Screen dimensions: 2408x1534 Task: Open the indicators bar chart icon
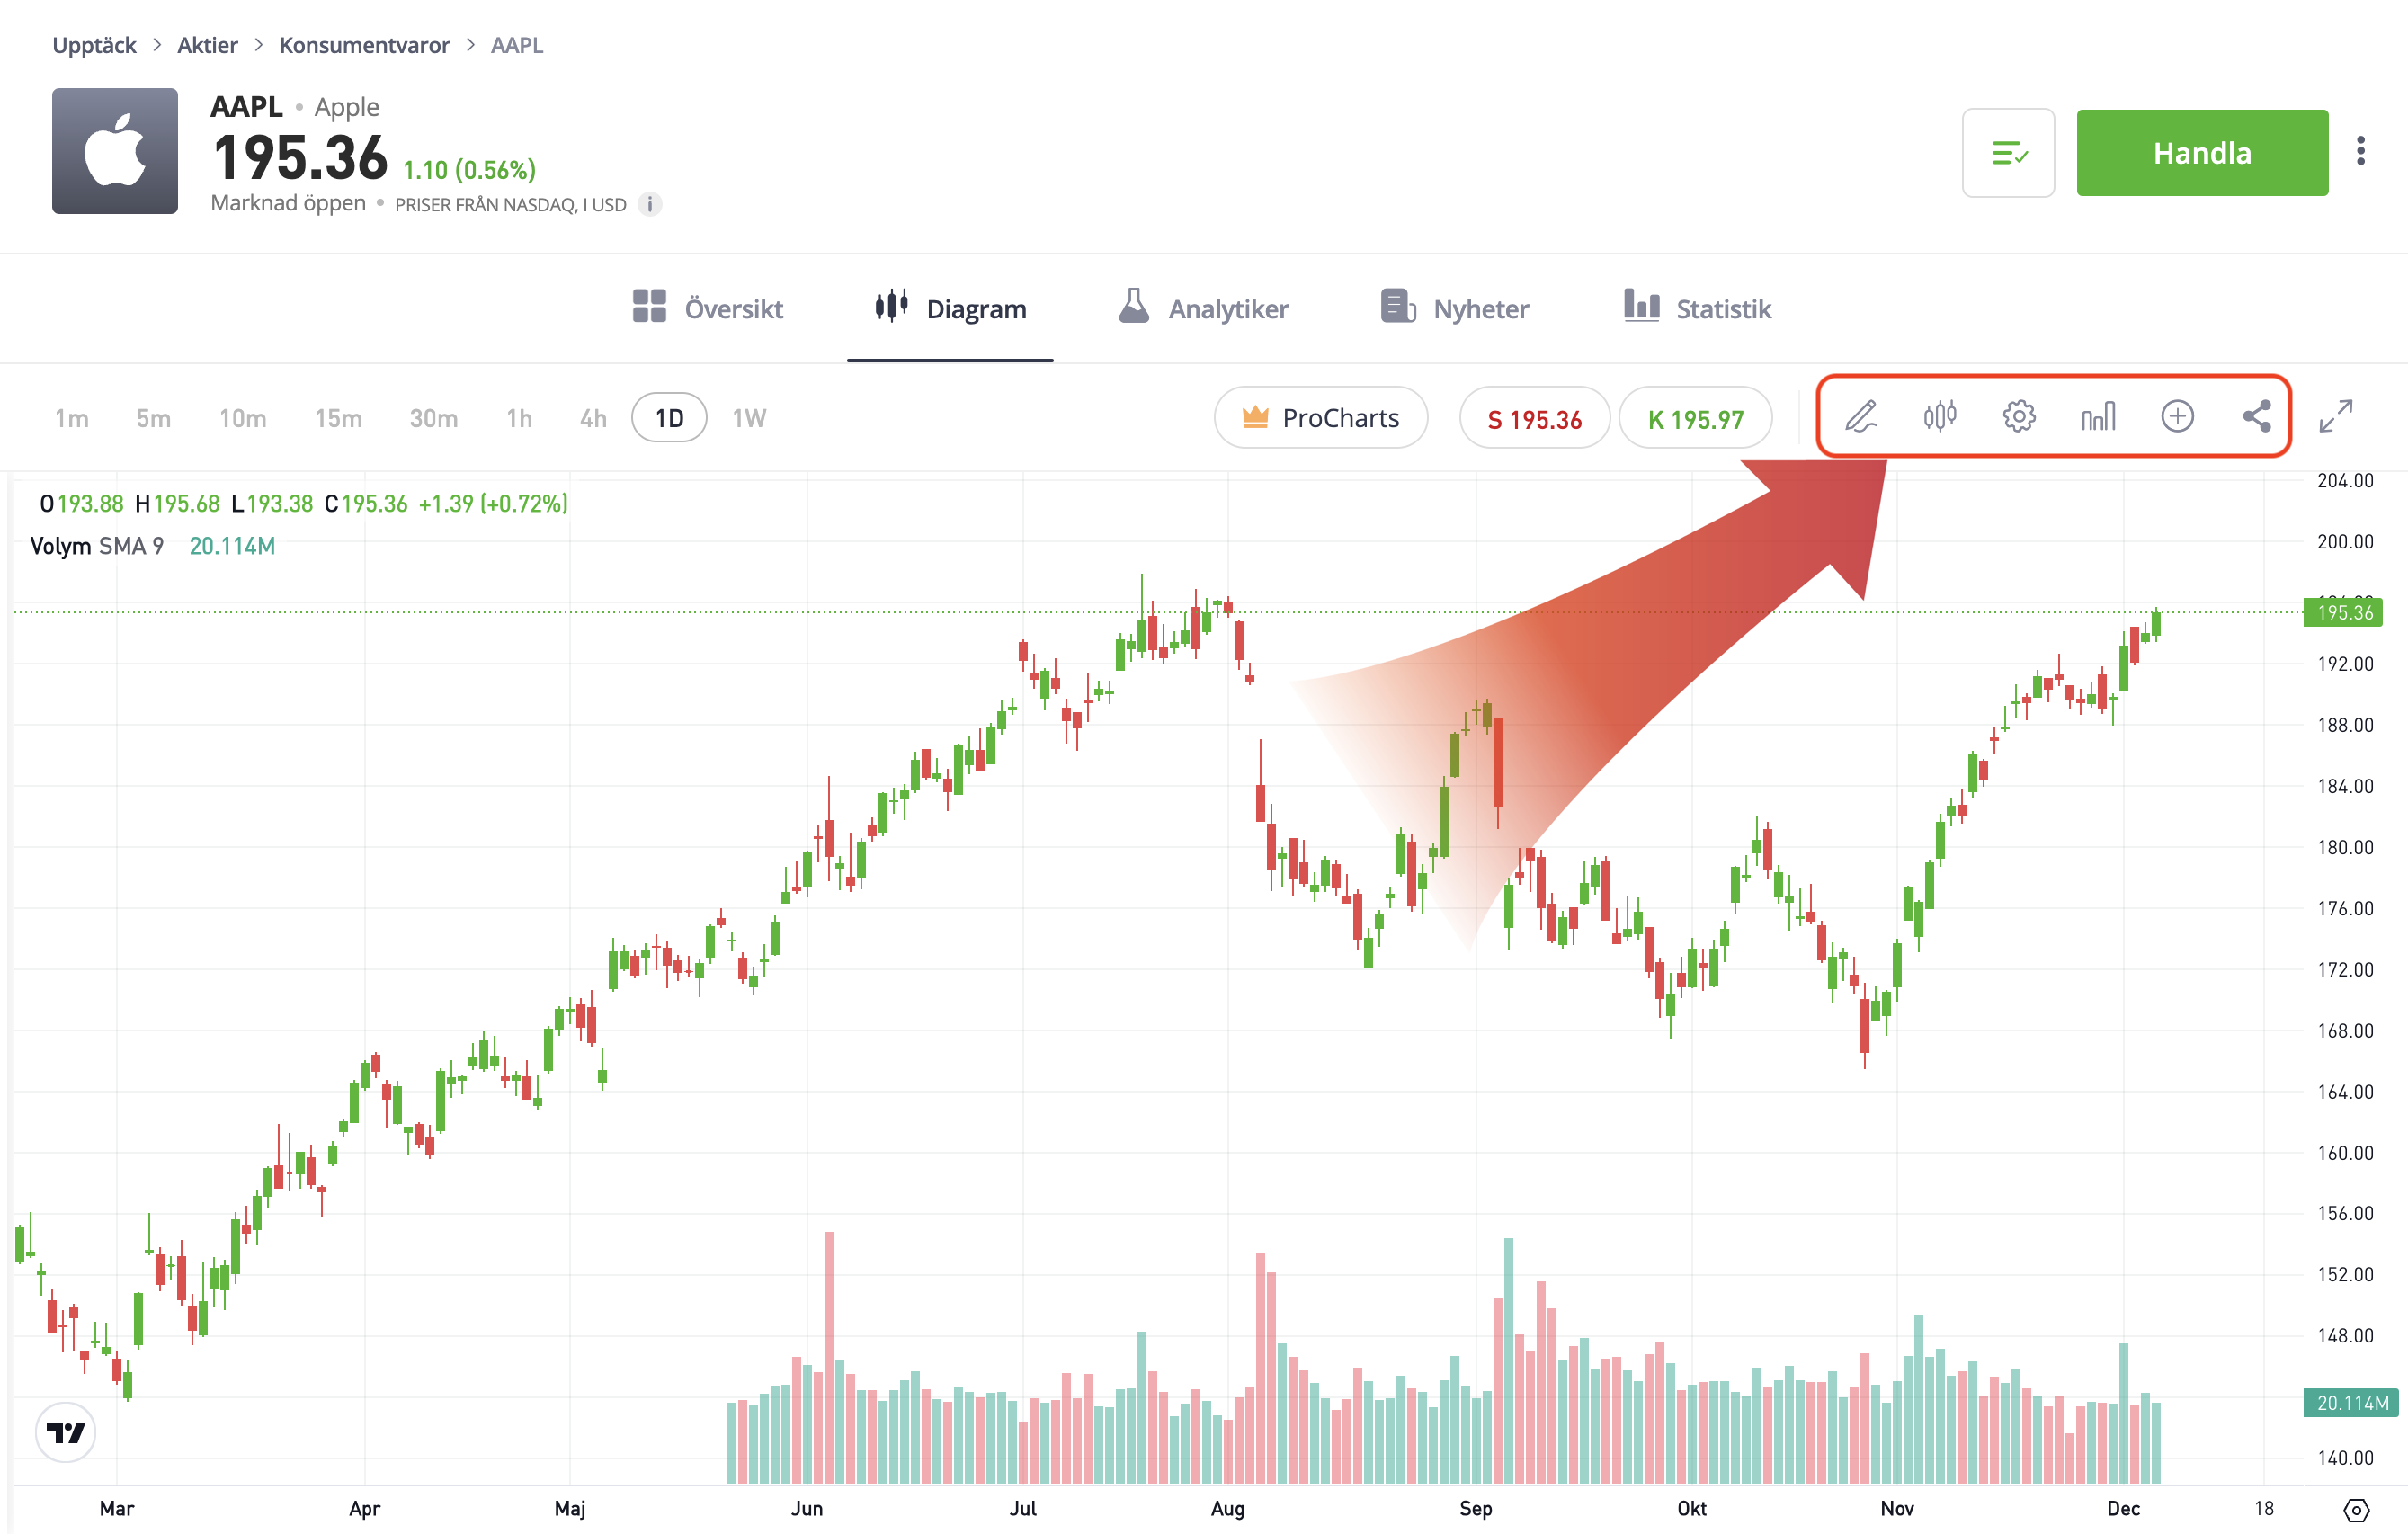2098,416
